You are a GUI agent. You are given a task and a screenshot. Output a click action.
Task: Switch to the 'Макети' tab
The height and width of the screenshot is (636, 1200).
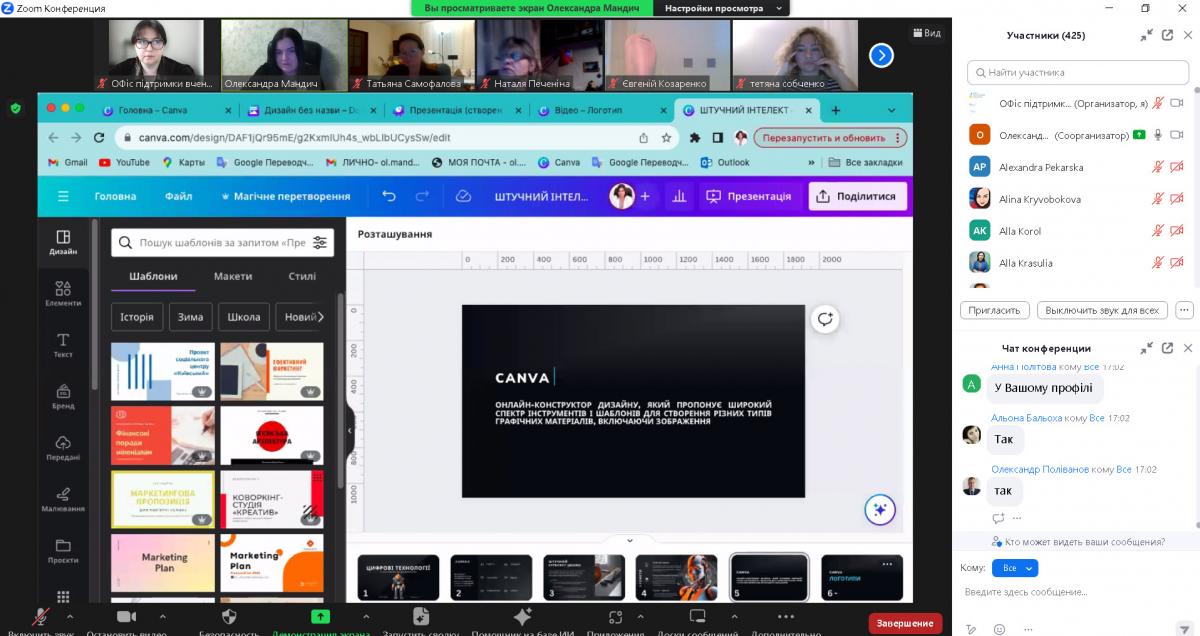pyautogui.click(x=233, y=276)
